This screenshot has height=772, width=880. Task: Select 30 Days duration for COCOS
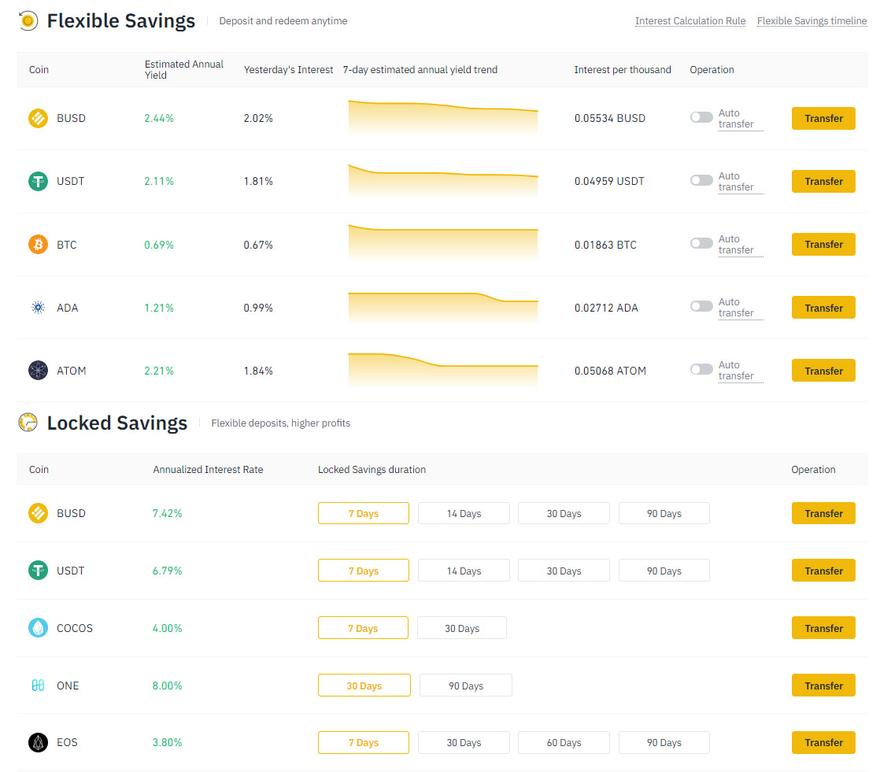point(462,628)
